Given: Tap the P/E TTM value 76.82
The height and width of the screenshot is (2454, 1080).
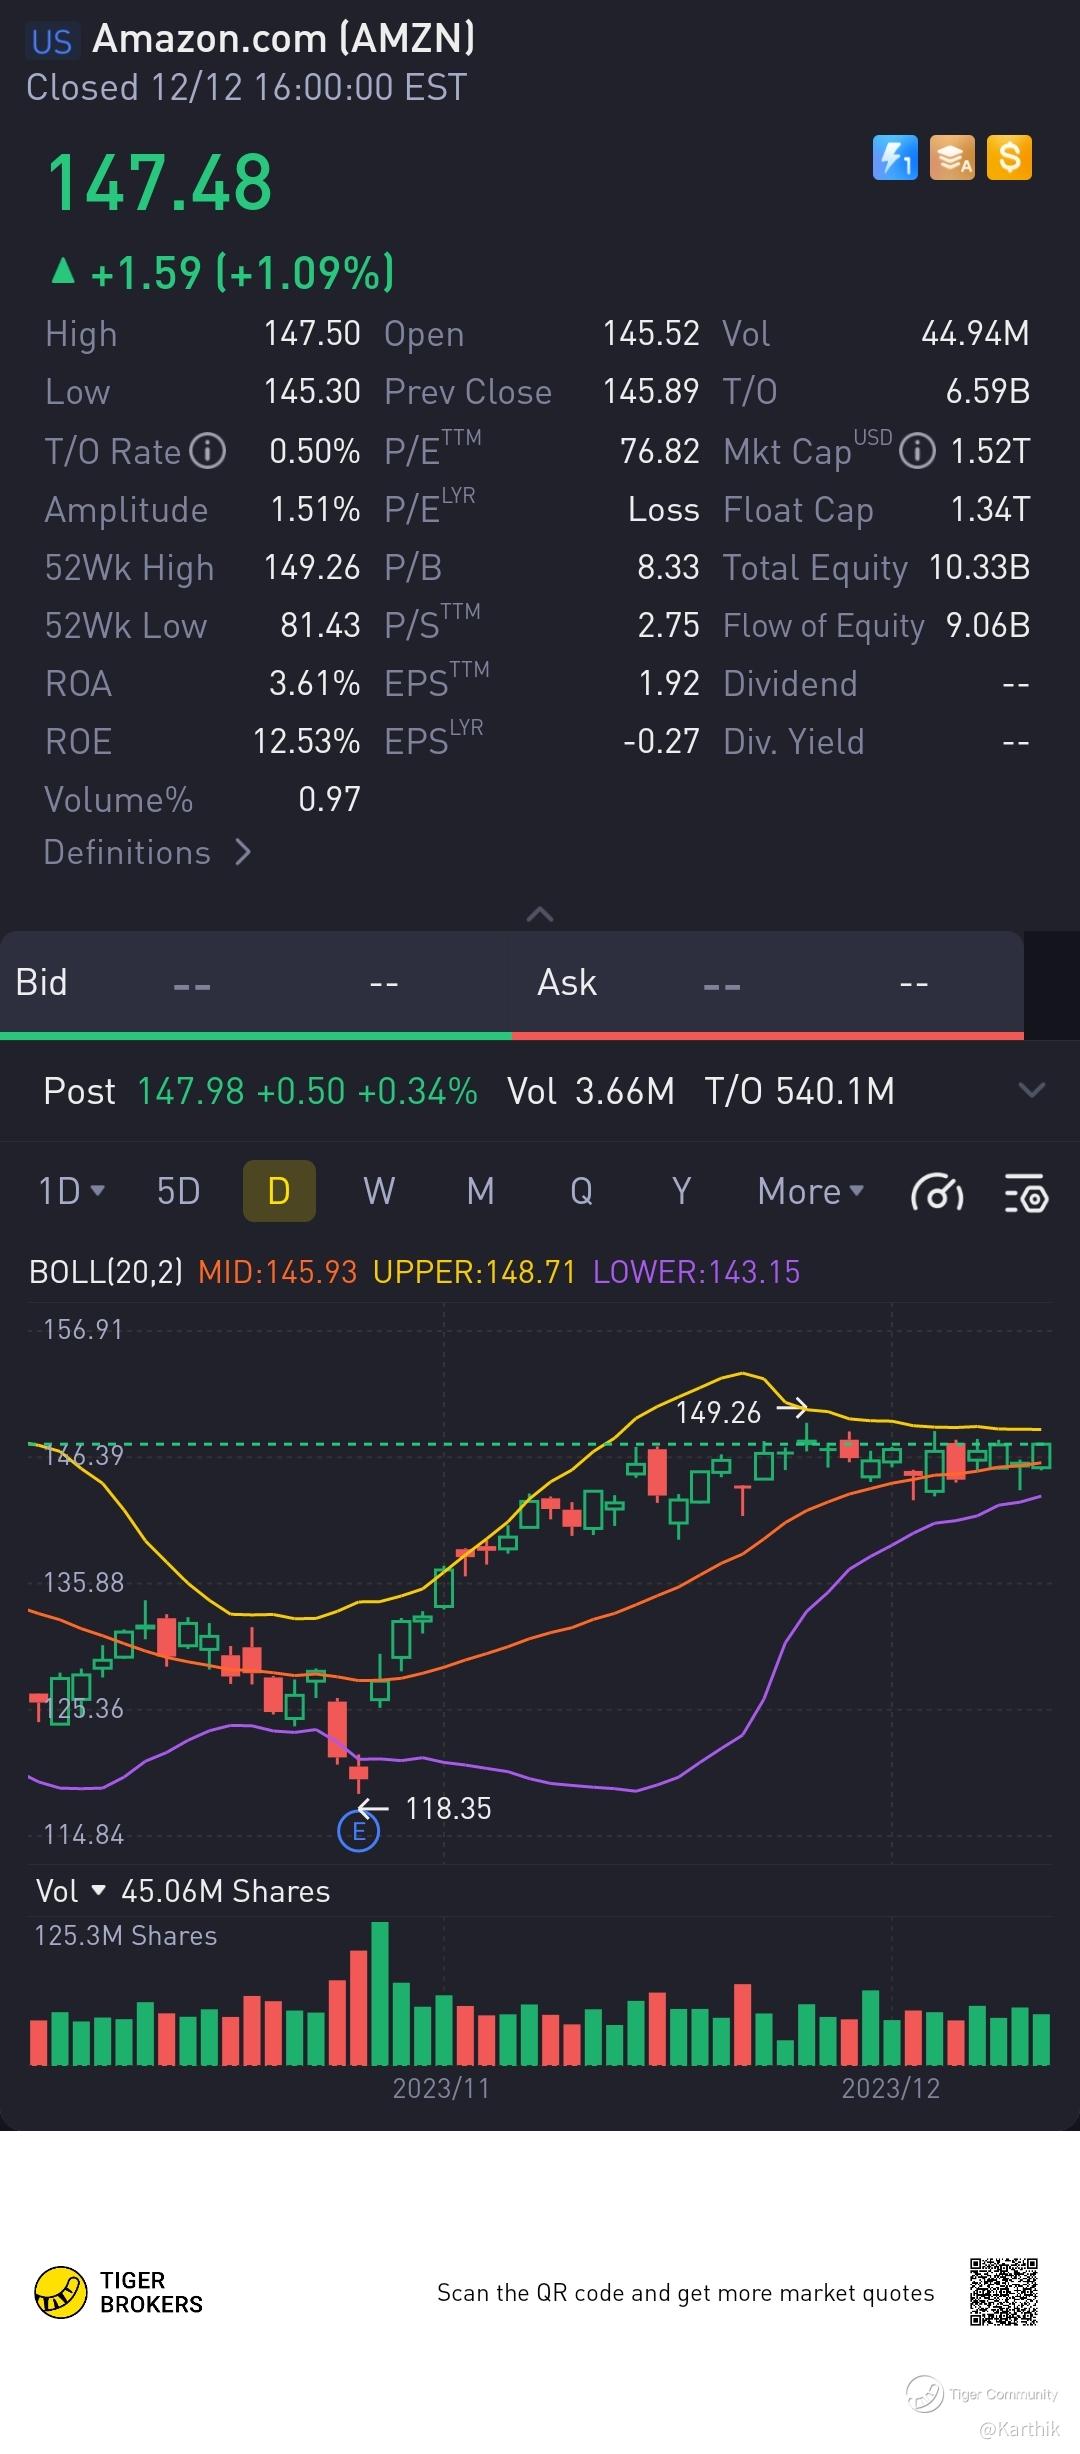Looking at the screenshot, I should point(660,451).
